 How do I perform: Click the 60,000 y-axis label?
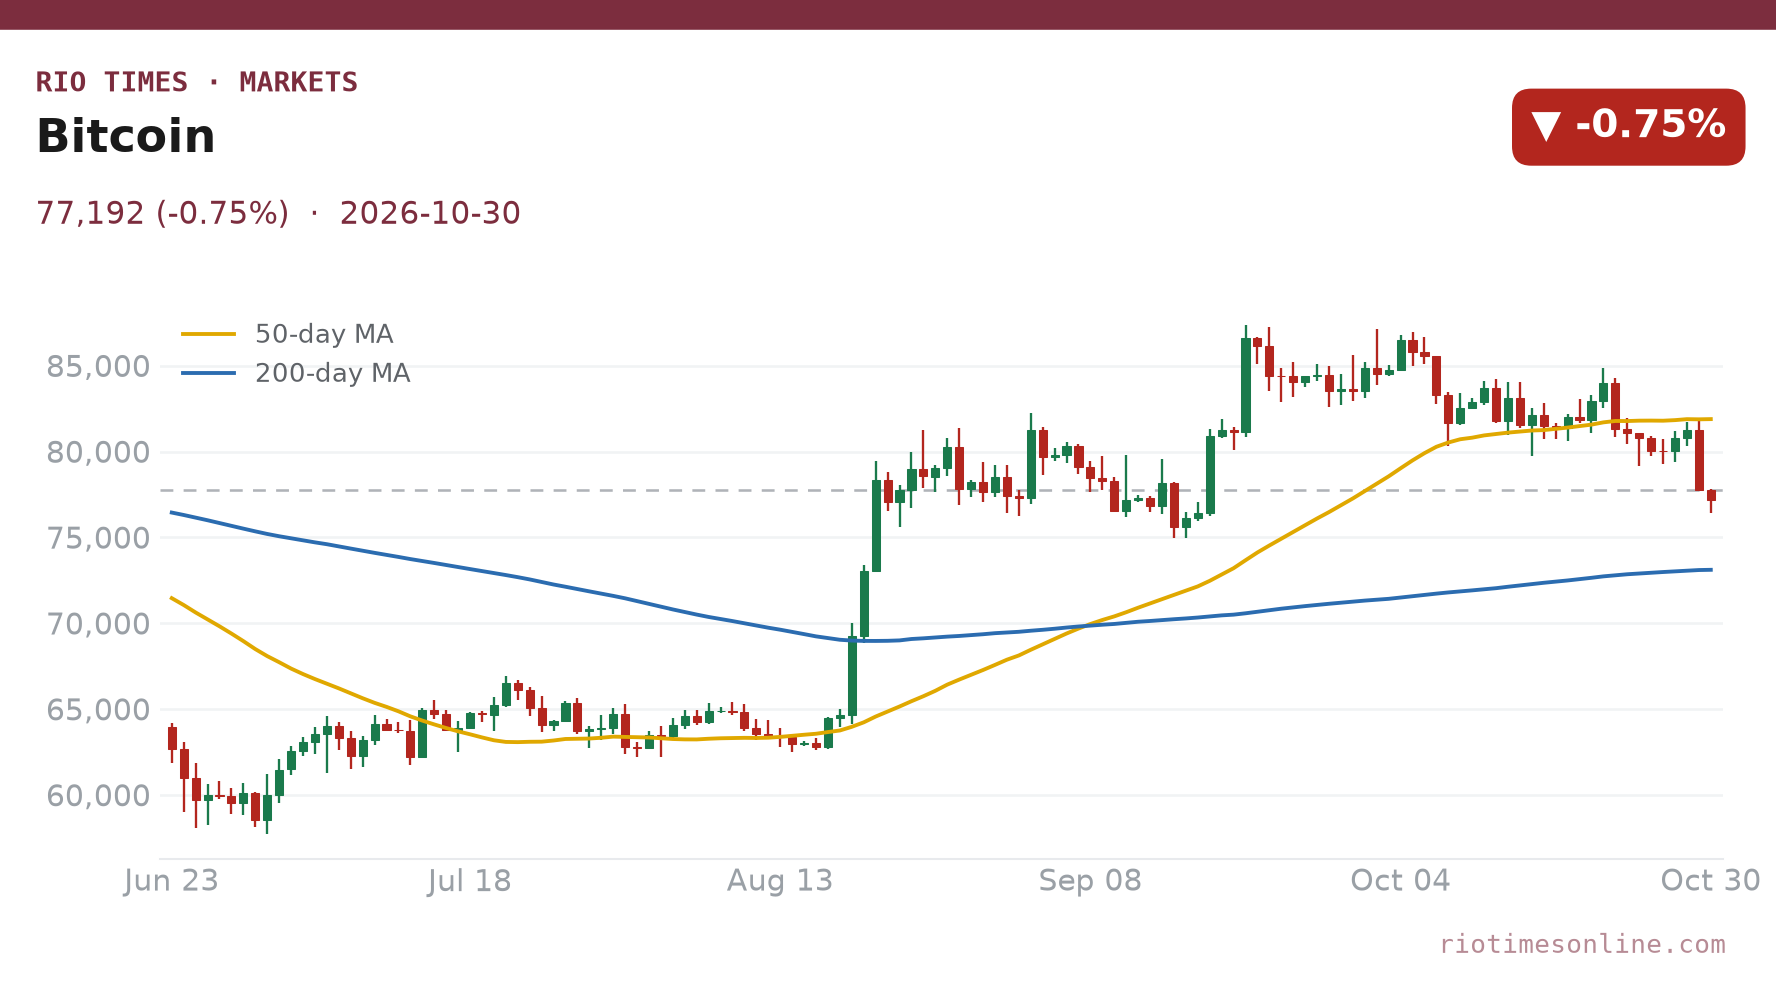pyautogui.click(x=98, y=796)
